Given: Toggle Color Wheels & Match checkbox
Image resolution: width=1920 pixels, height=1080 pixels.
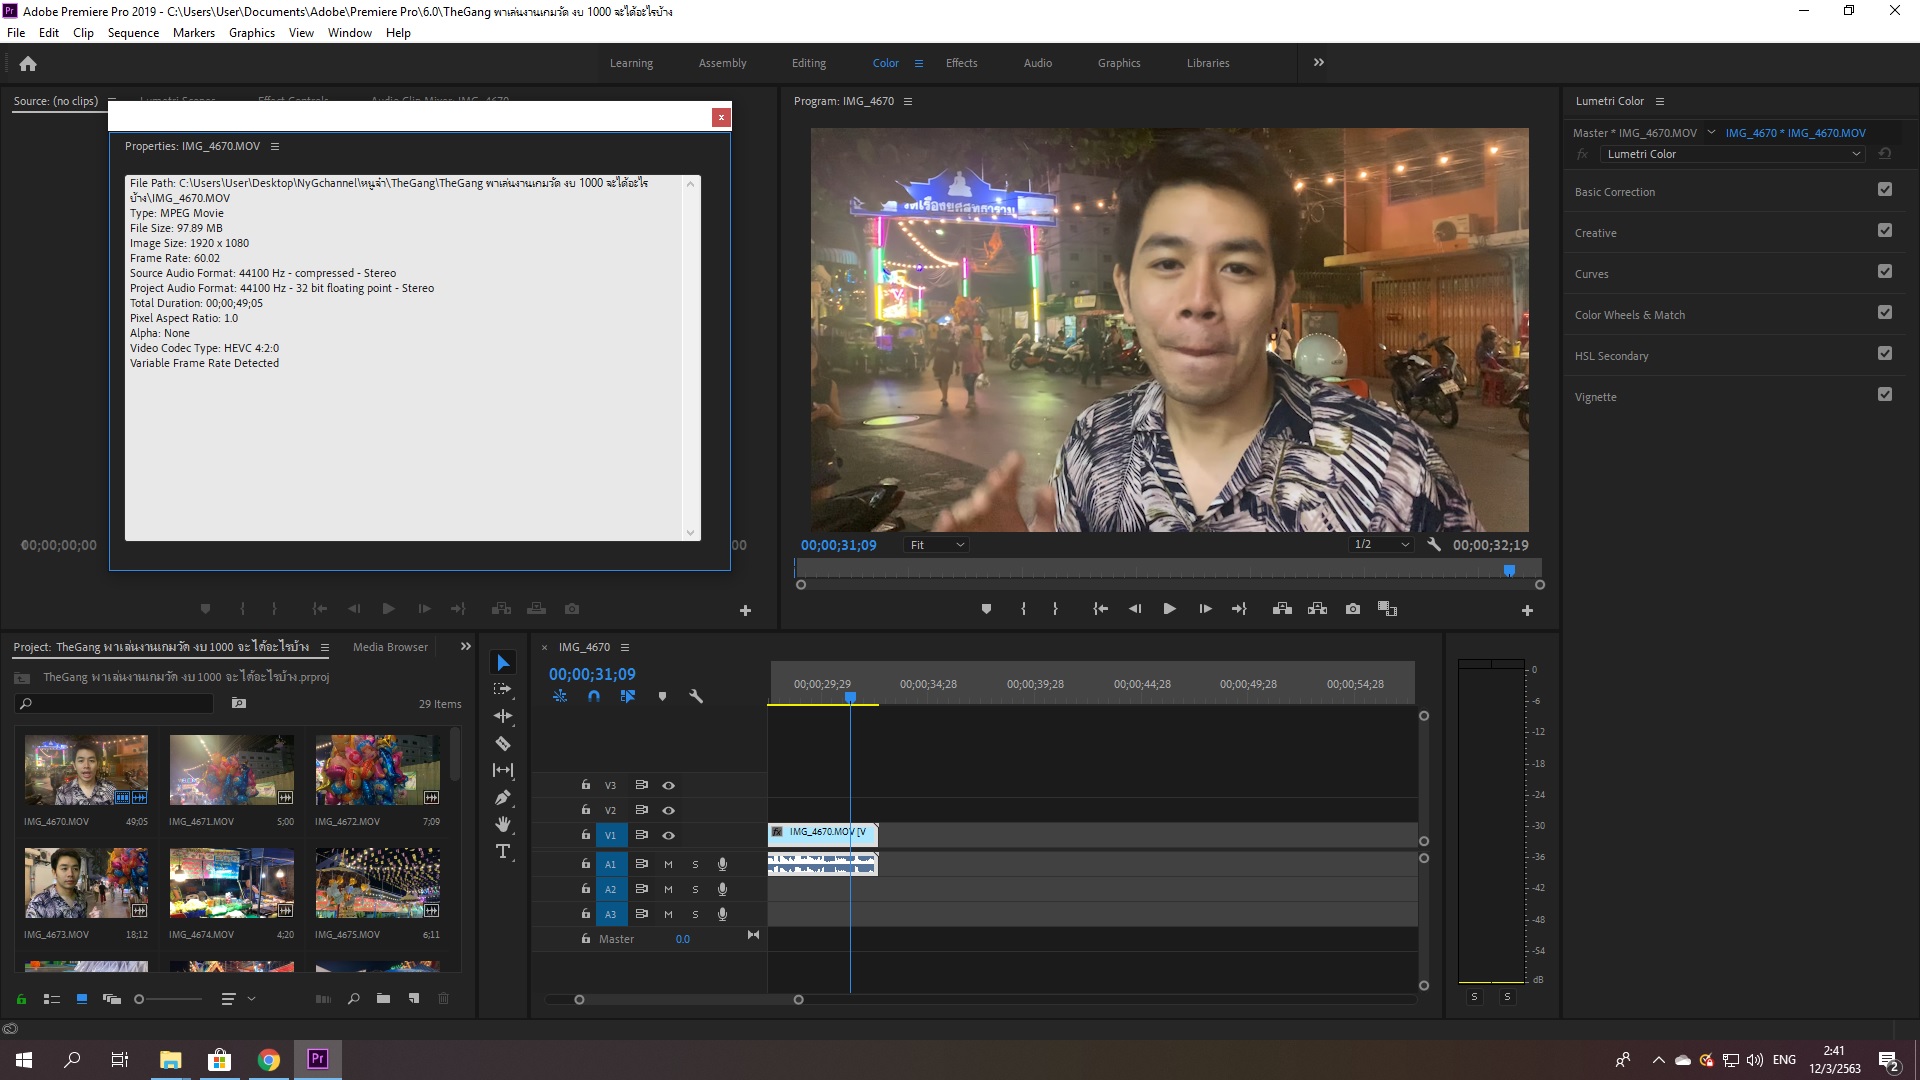Looking at the screenshot, I should coord(1885,312).
